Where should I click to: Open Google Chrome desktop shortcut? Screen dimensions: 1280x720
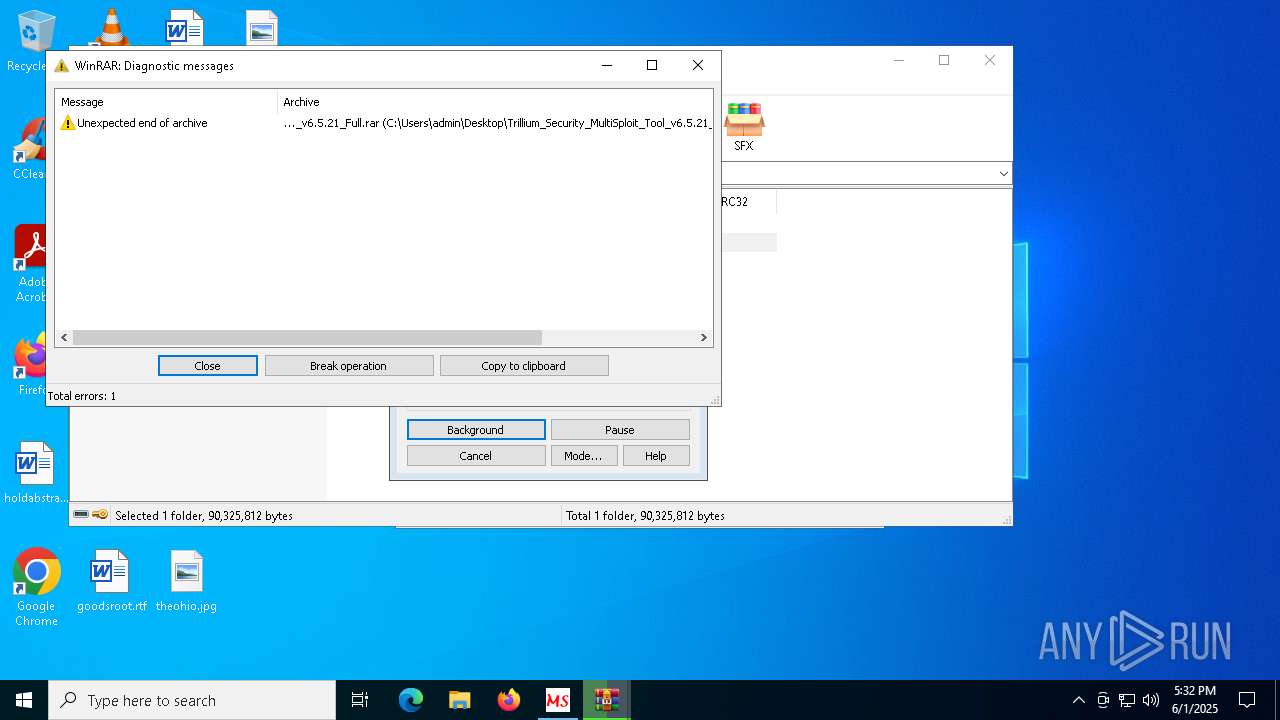(37, 588)
